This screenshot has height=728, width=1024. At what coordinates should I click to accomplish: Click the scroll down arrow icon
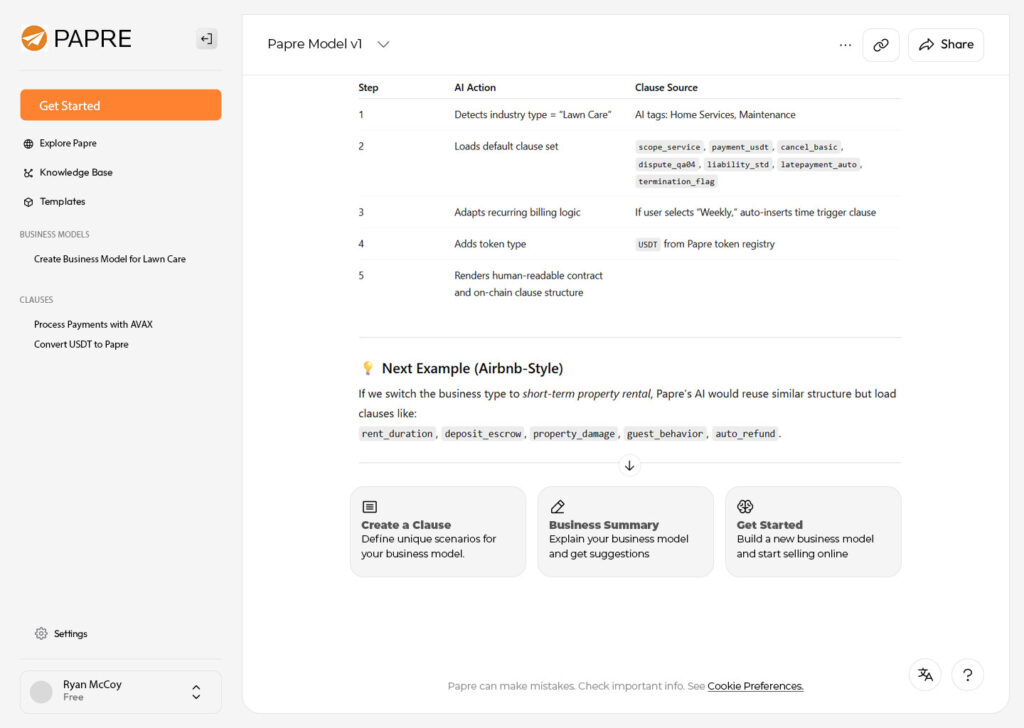pyautogui.click(x=629, y=465)
